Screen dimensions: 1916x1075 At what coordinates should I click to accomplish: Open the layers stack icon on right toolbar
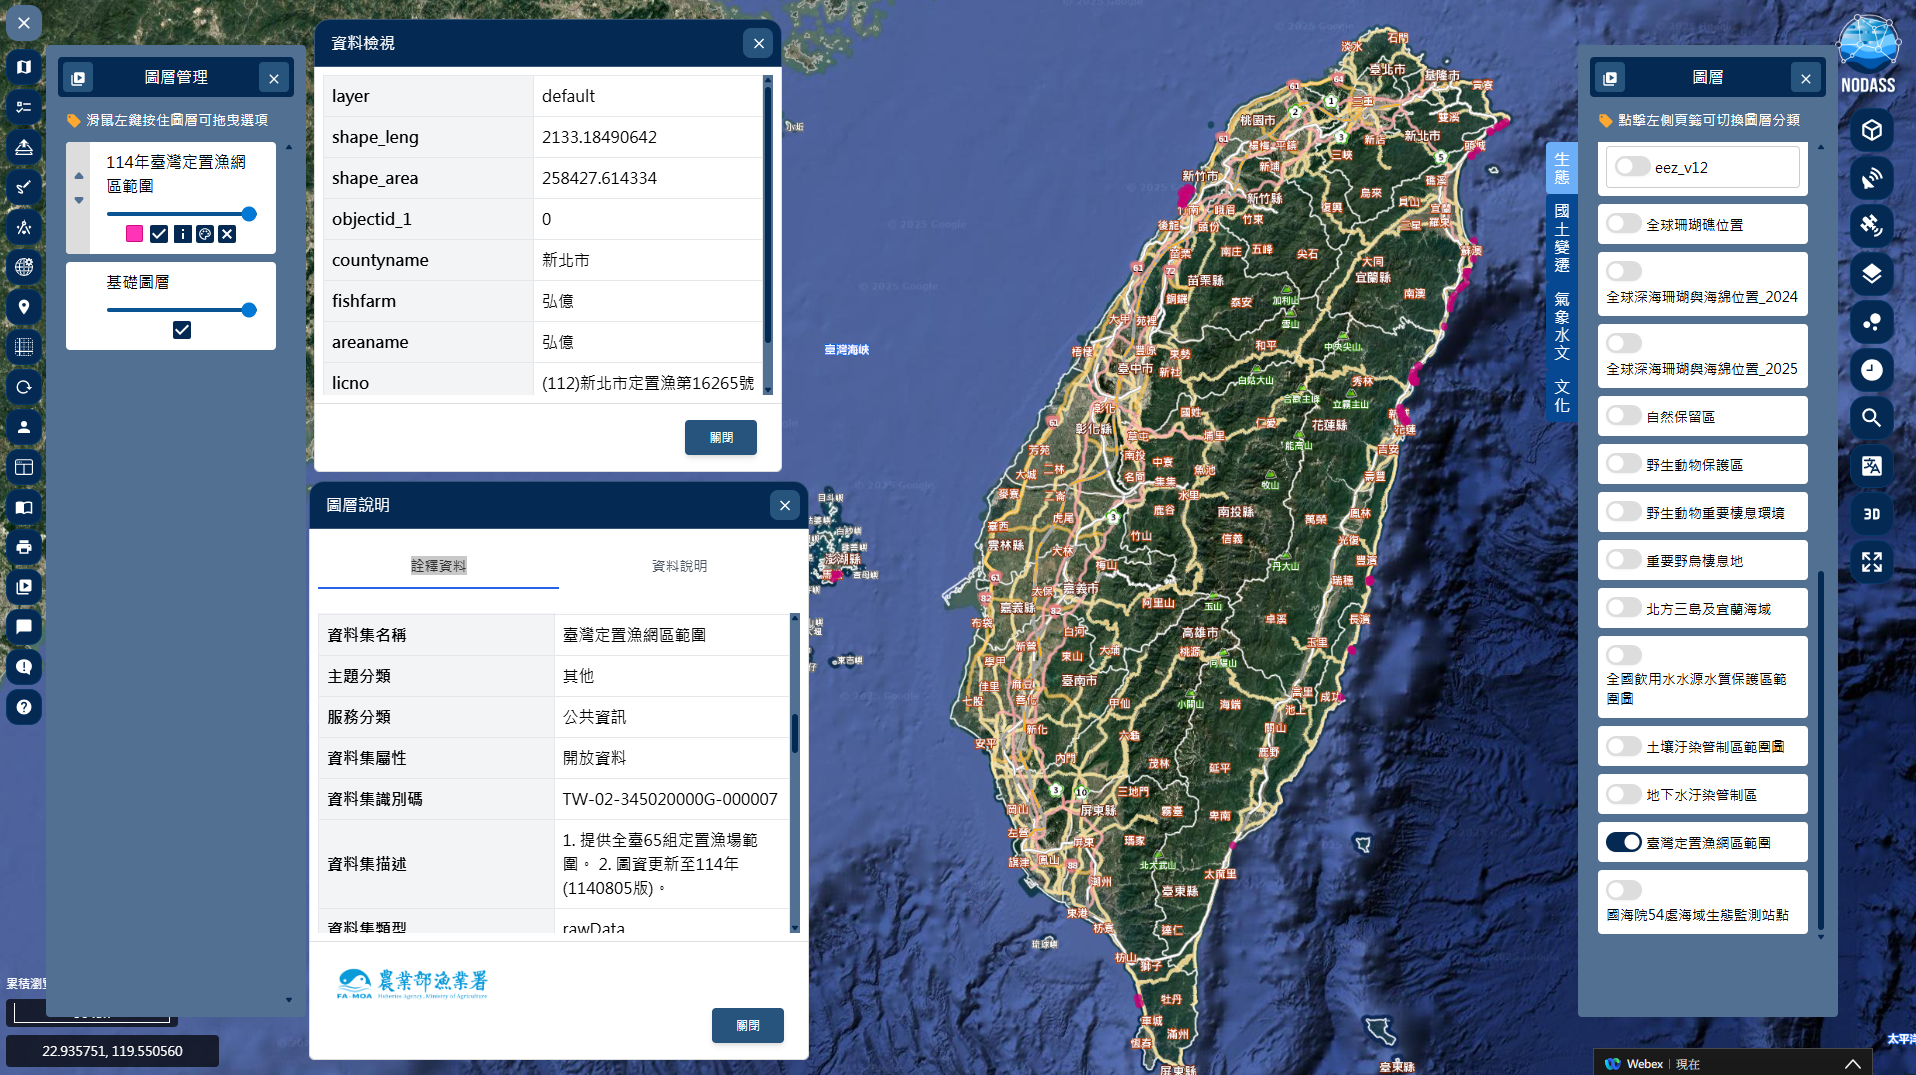pos(1872,274)
